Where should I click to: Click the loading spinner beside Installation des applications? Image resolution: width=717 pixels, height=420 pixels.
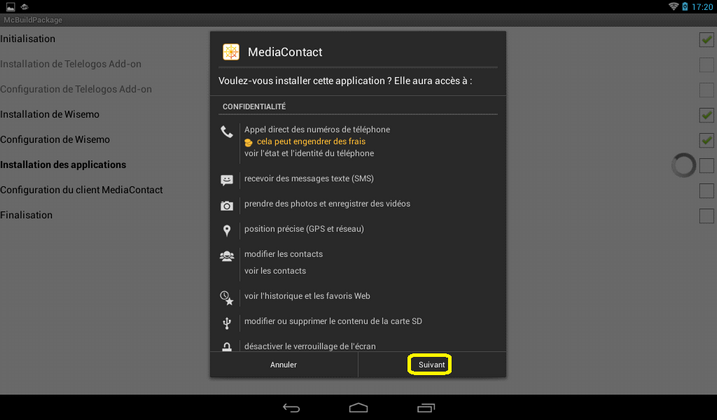[684, 165]
